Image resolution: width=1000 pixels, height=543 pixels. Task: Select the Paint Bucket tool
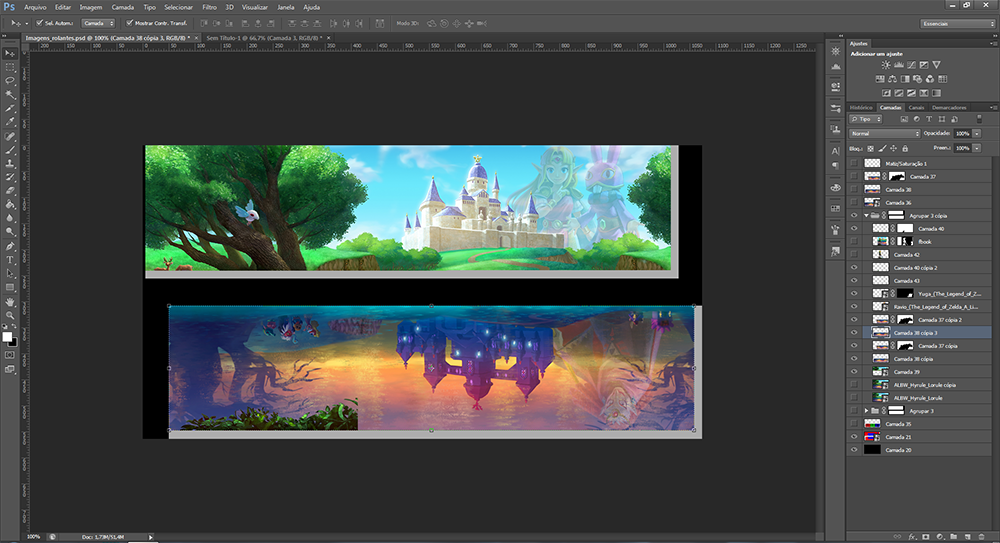coord(10,205)
